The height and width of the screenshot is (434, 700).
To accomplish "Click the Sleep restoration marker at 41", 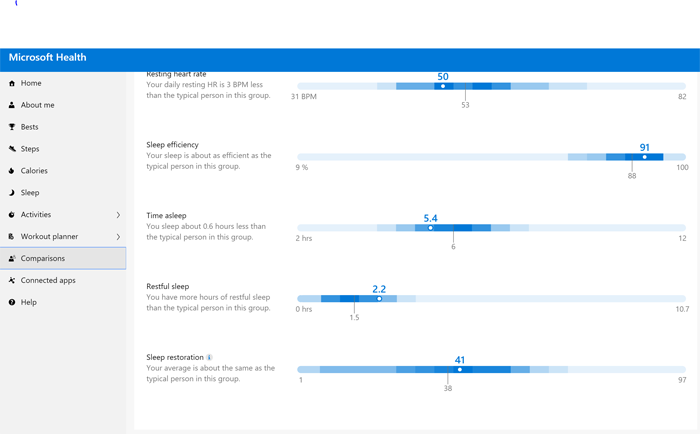I will click(460, 370).
